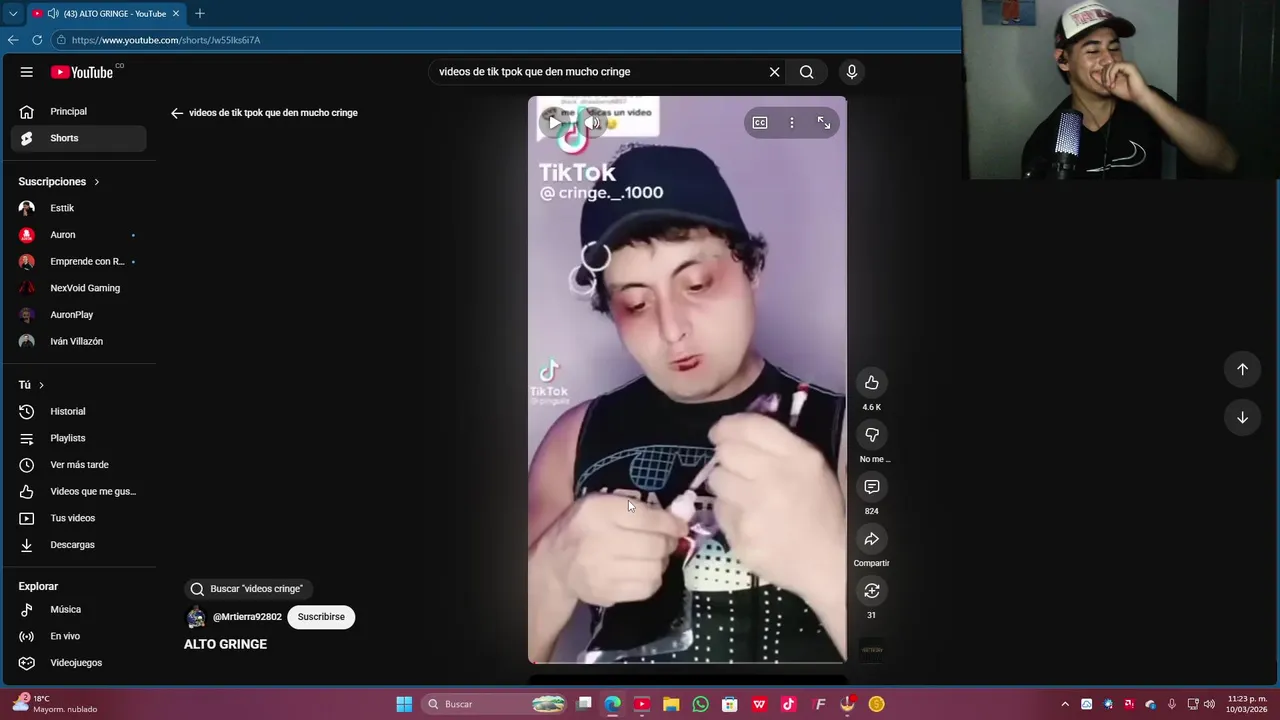Go to the previous Short with up arrow

[1242, 369]
